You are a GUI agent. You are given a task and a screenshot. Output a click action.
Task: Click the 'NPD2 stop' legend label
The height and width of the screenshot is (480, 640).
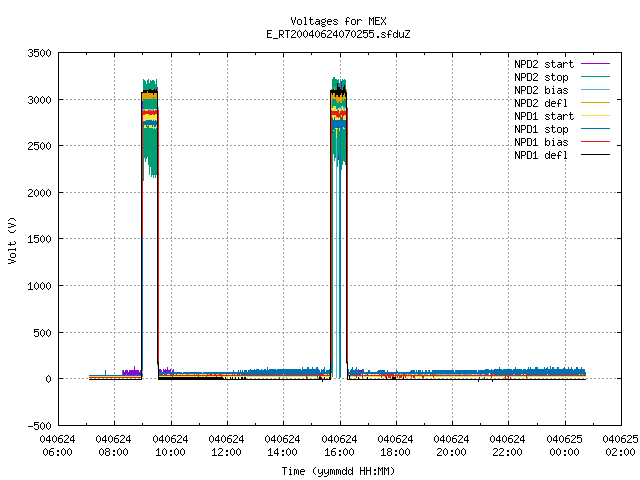pos(541,77)
